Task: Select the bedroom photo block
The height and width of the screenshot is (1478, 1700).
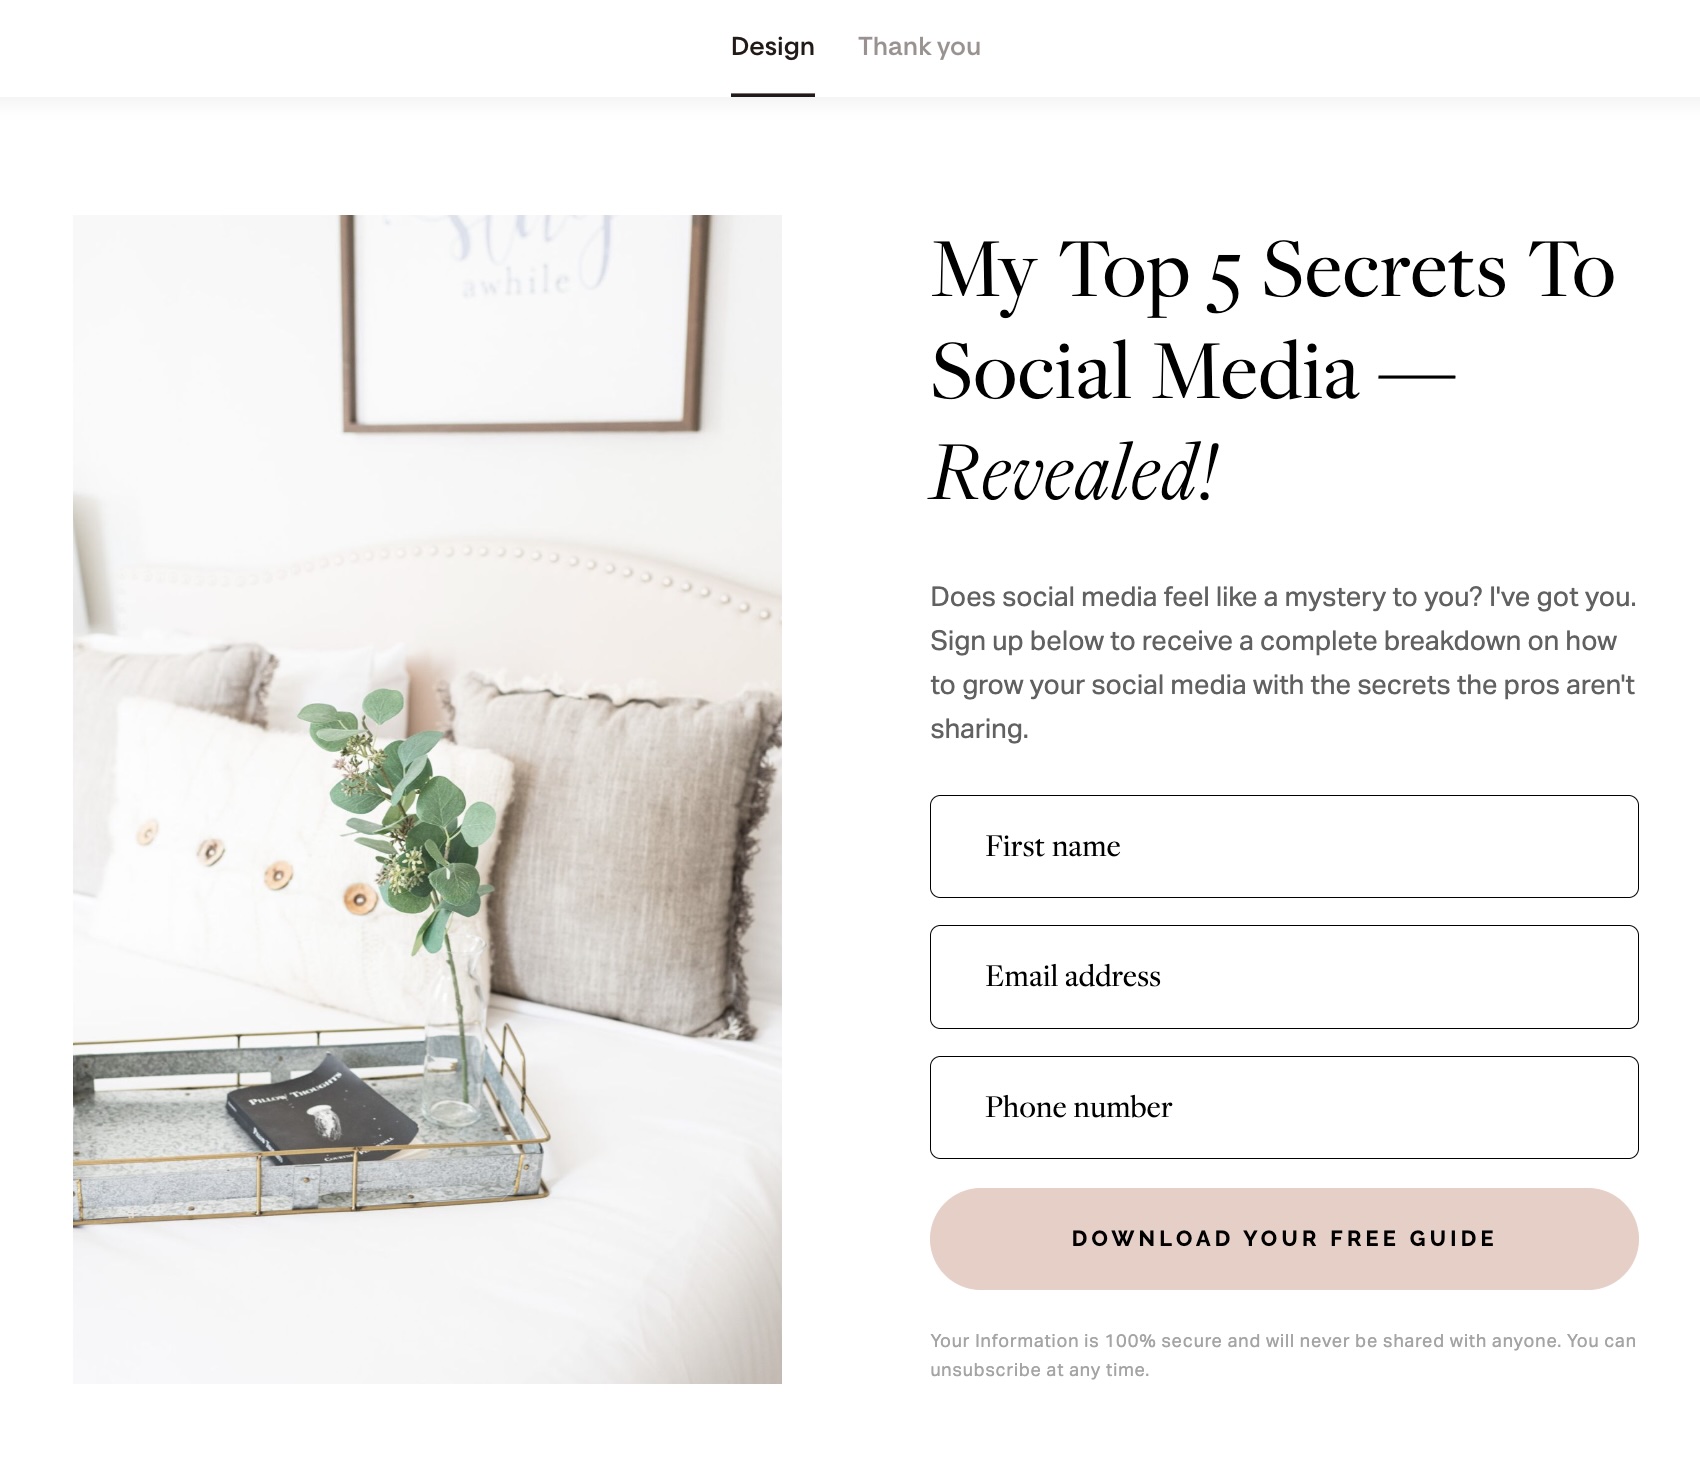Action: tap(427, 799)
